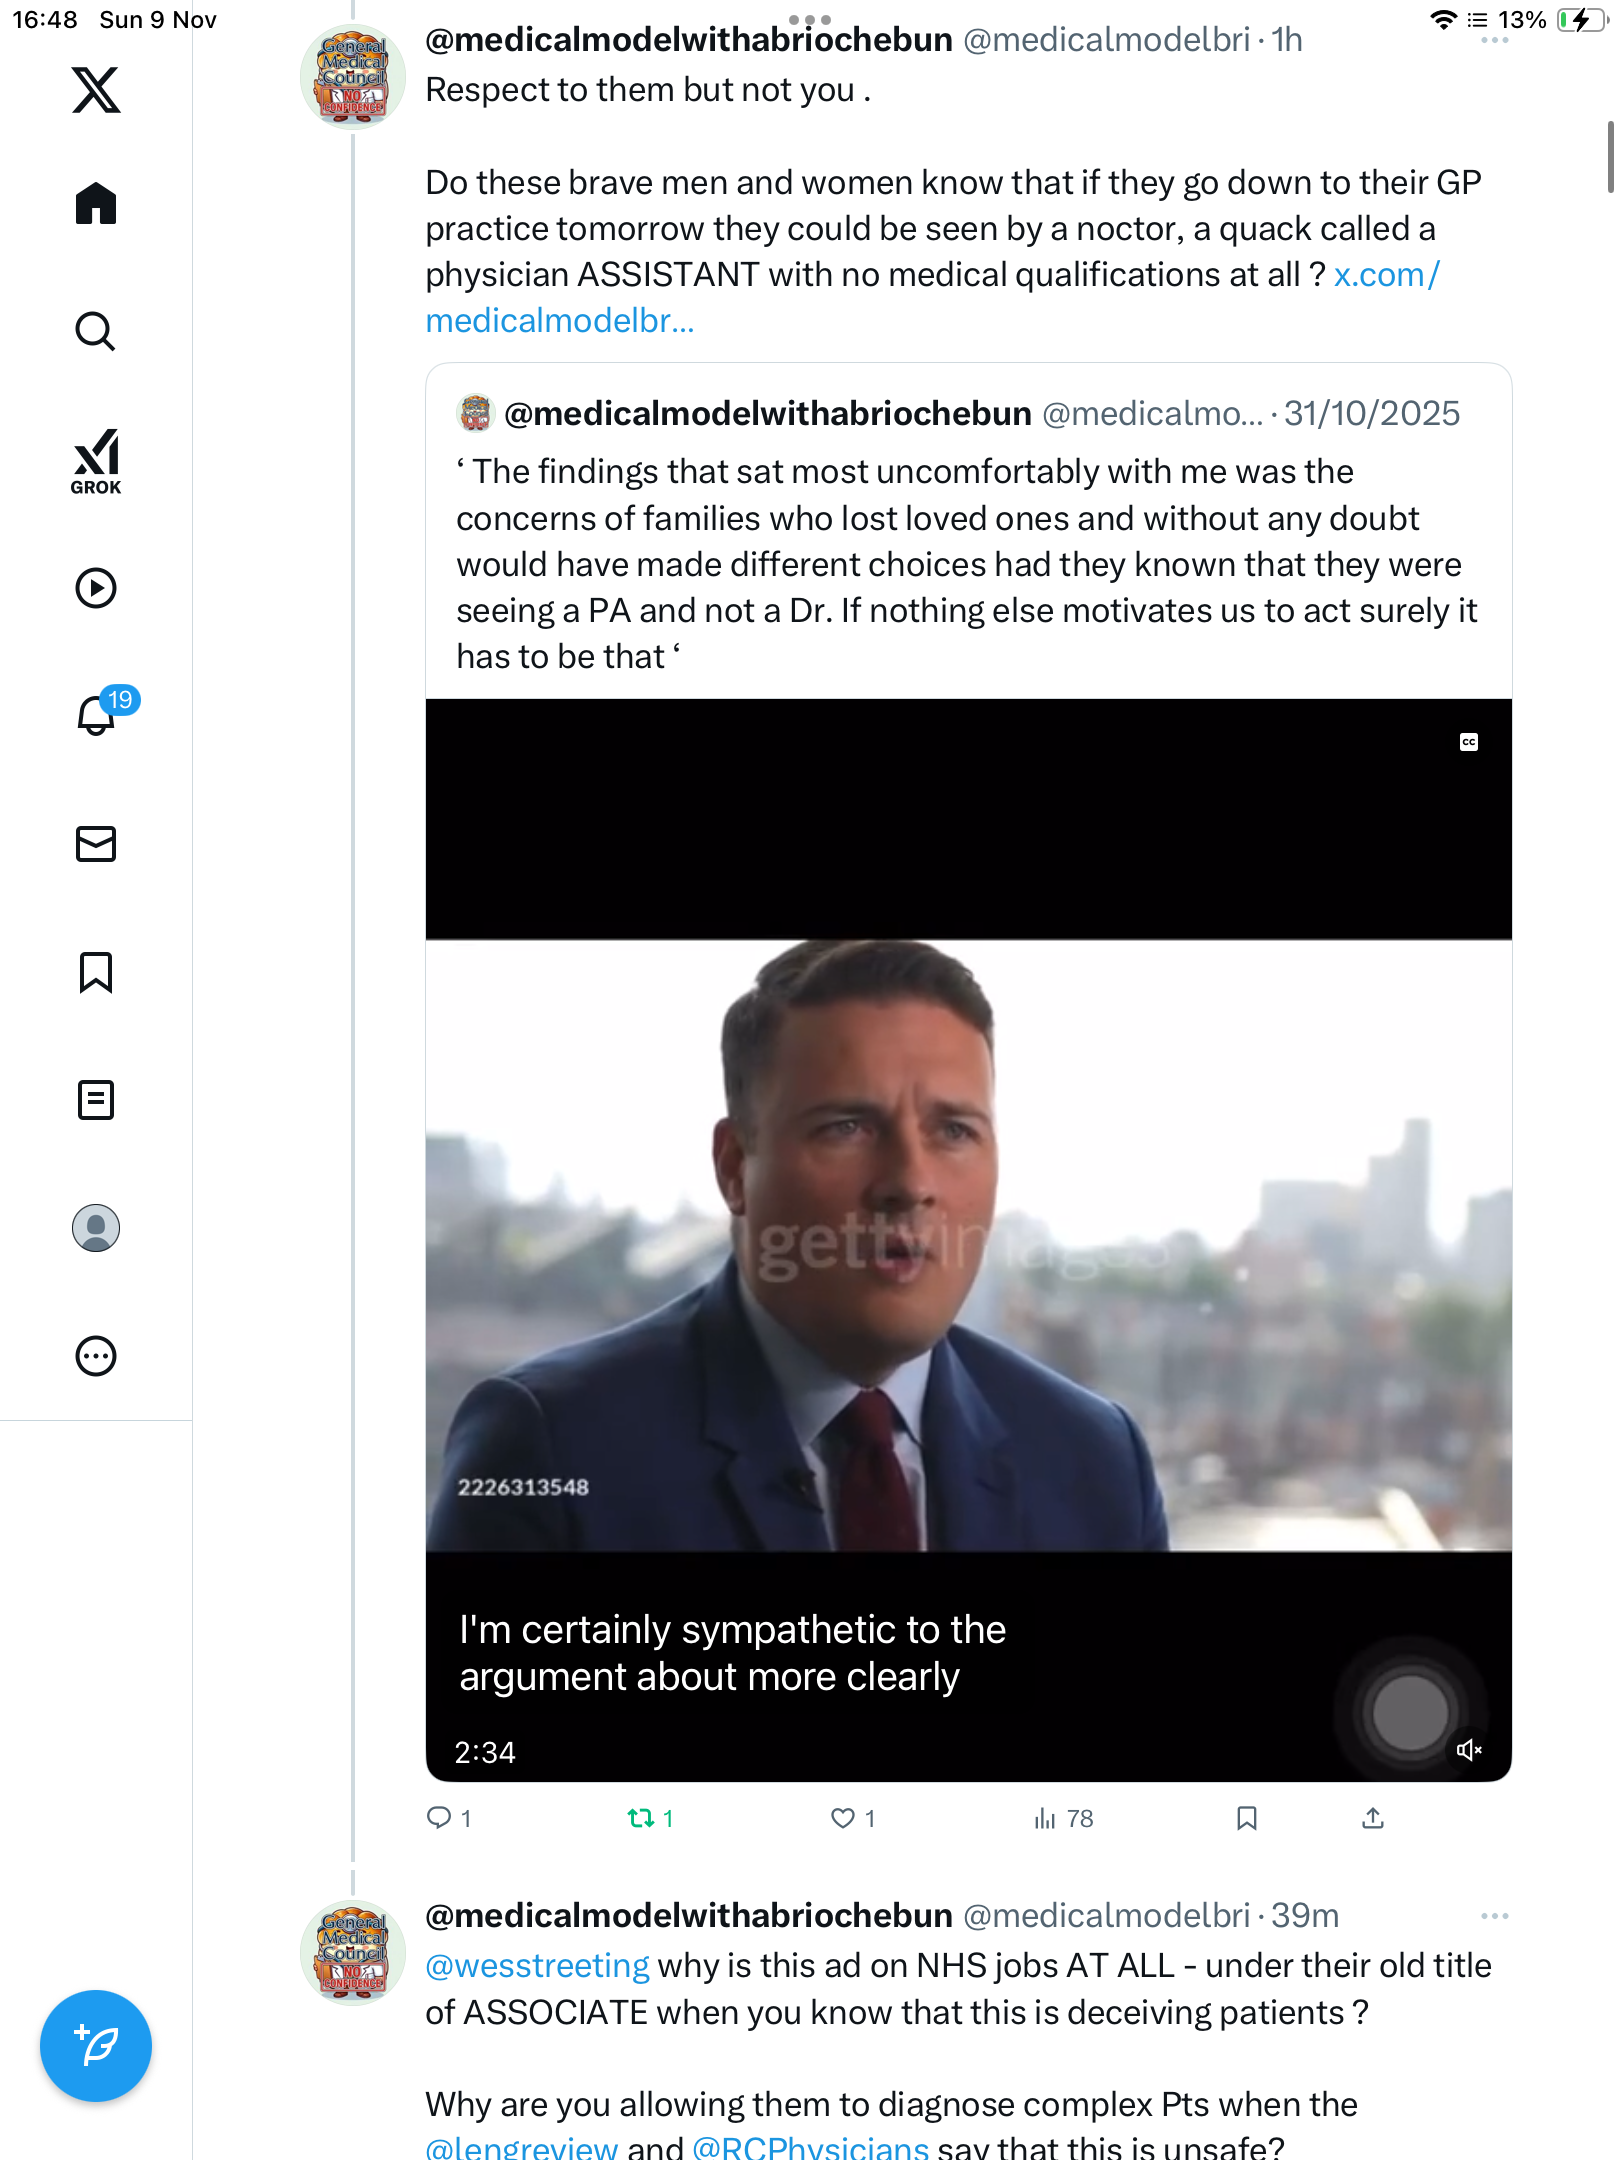The width and height of the screenshot is (1620, 2160).
Task: Like the post with heart icon
Action: (843, 1818)
